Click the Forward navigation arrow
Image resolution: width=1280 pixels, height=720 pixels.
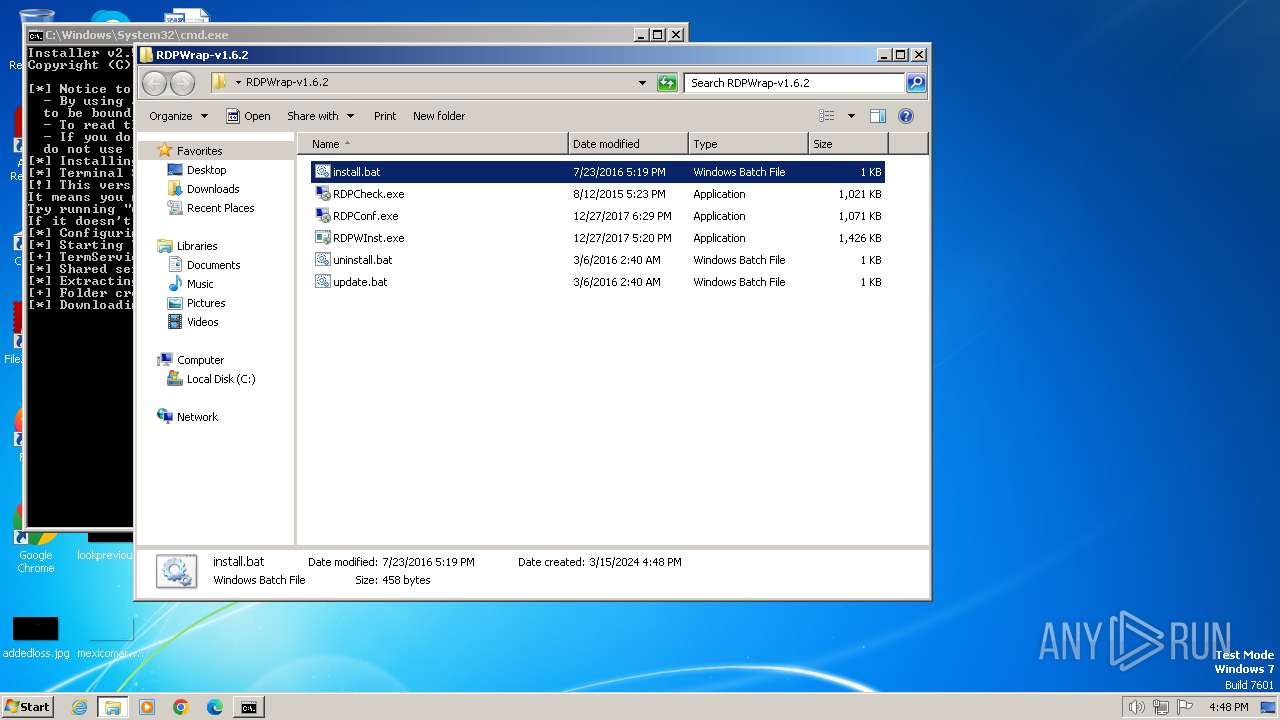coord(182,83)
